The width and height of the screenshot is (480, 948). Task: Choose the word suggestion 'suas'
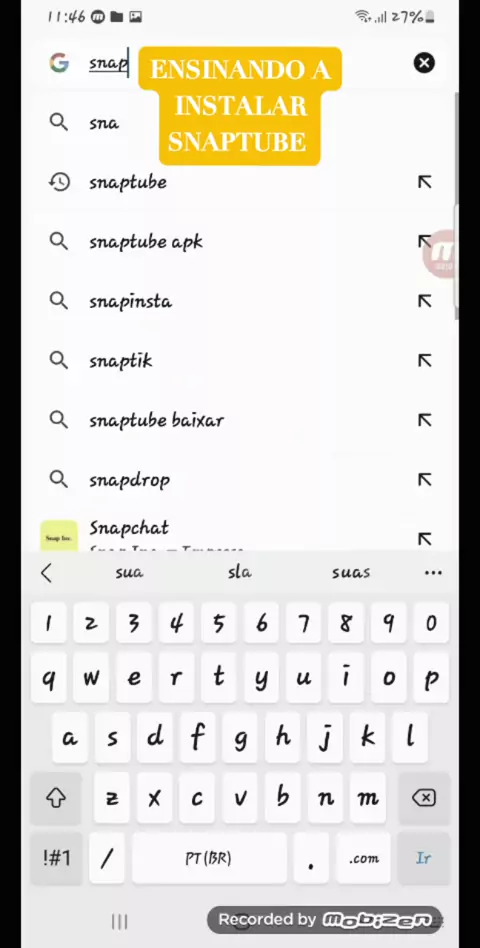point(351,573)
